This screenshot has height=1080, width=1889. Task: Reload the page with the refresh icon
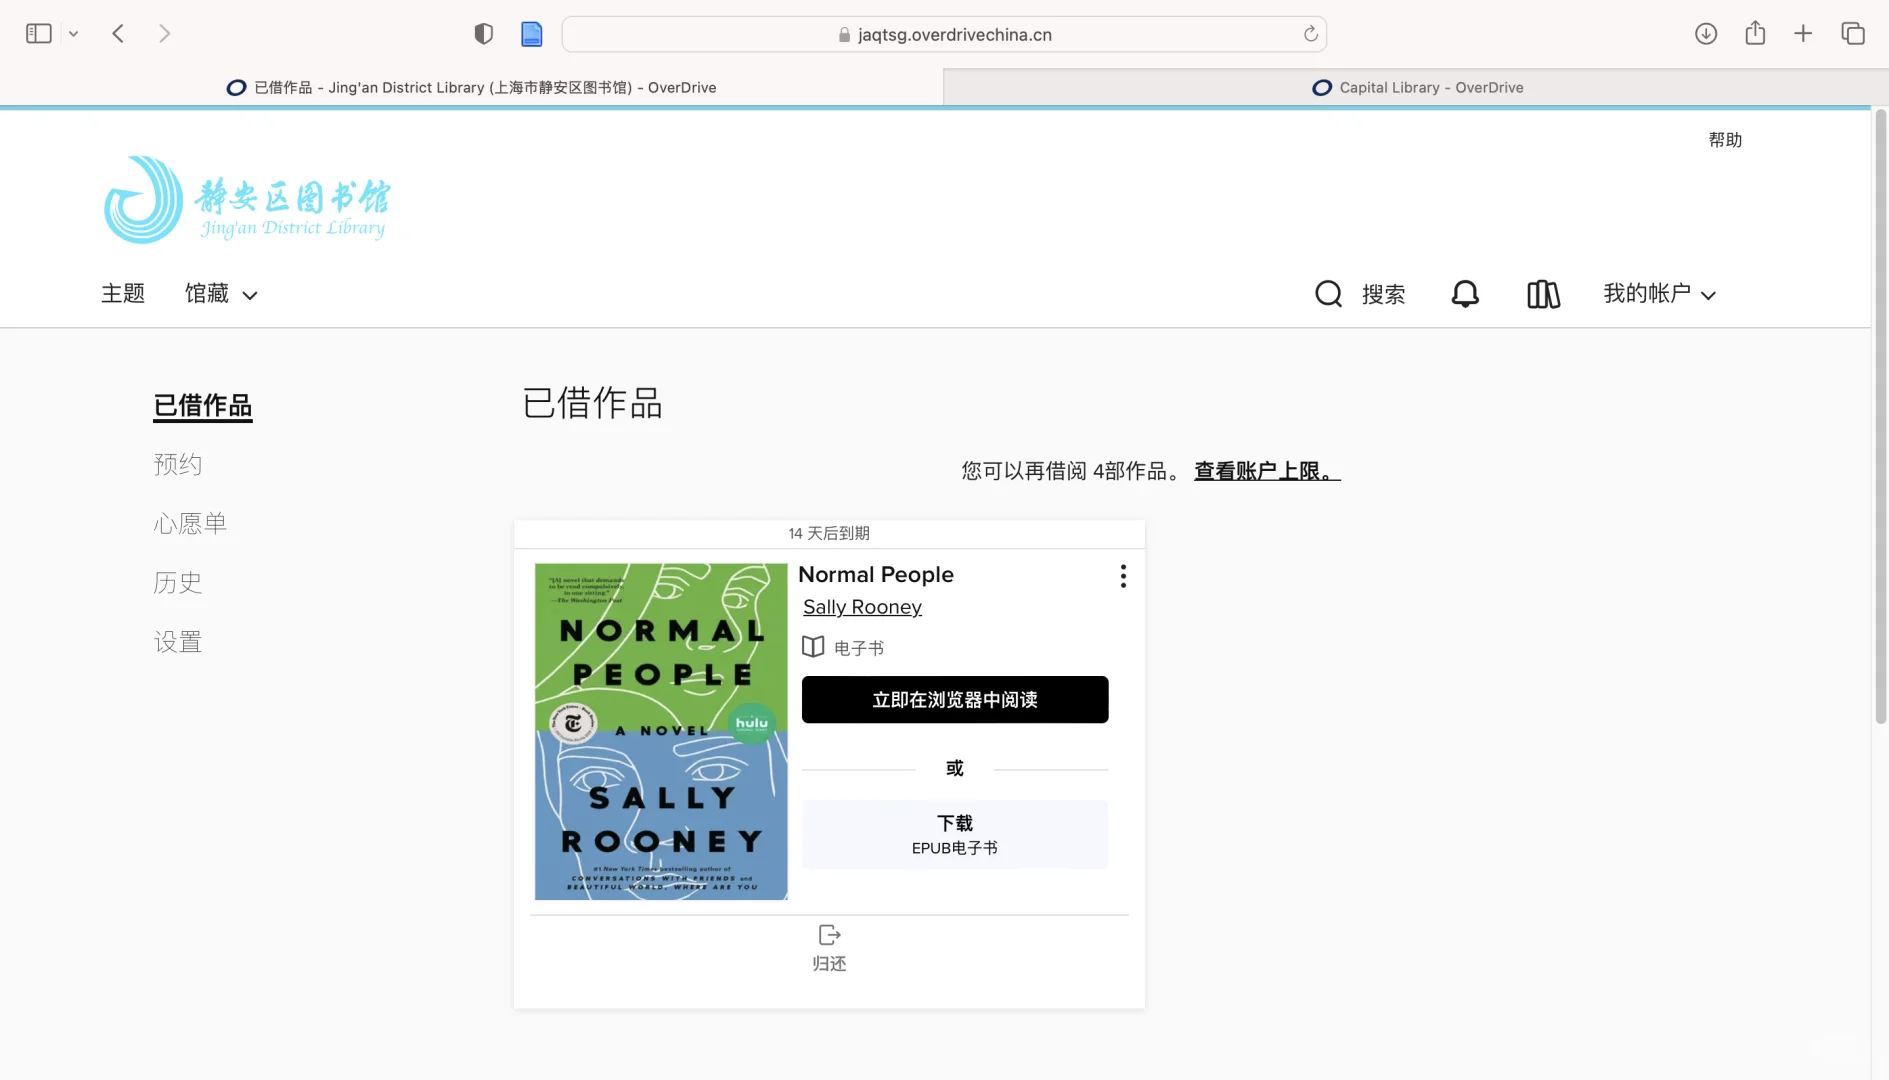1310,34
